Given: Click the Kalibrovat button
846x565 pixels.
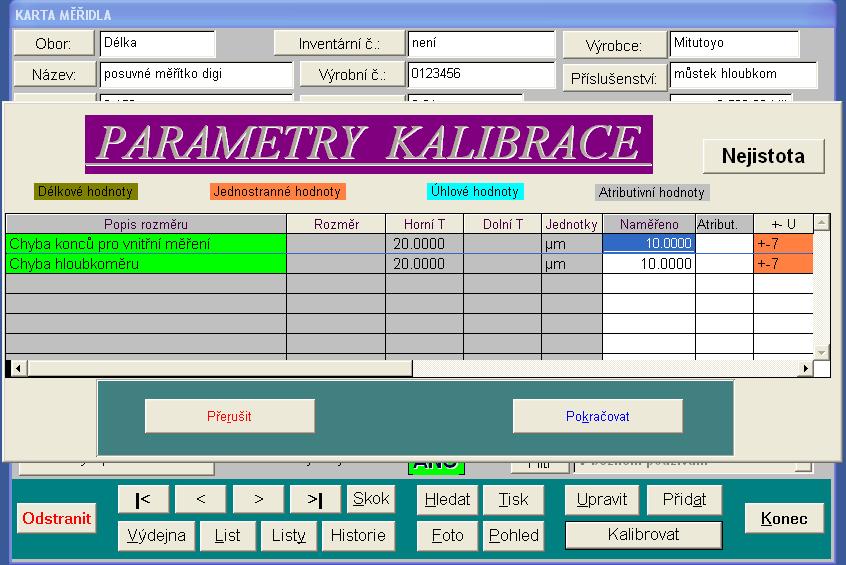Looking at the screenshot, I should tap(643, 535).
